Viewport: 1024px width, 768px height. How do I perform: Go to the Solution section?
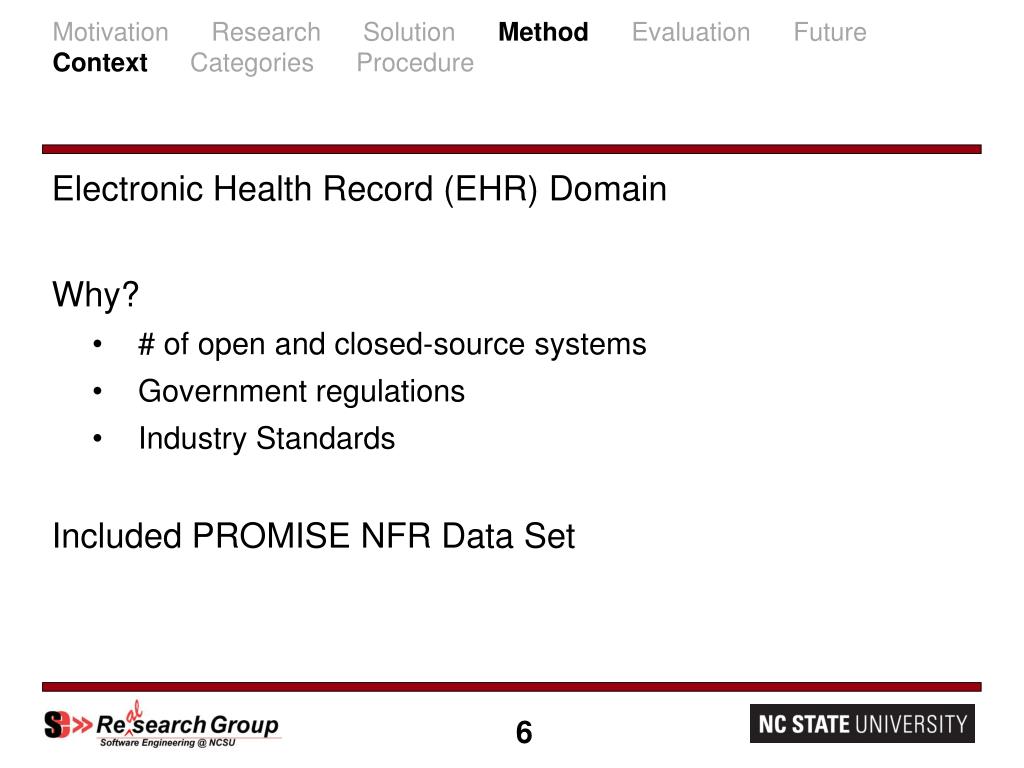[x=409, y=32]
